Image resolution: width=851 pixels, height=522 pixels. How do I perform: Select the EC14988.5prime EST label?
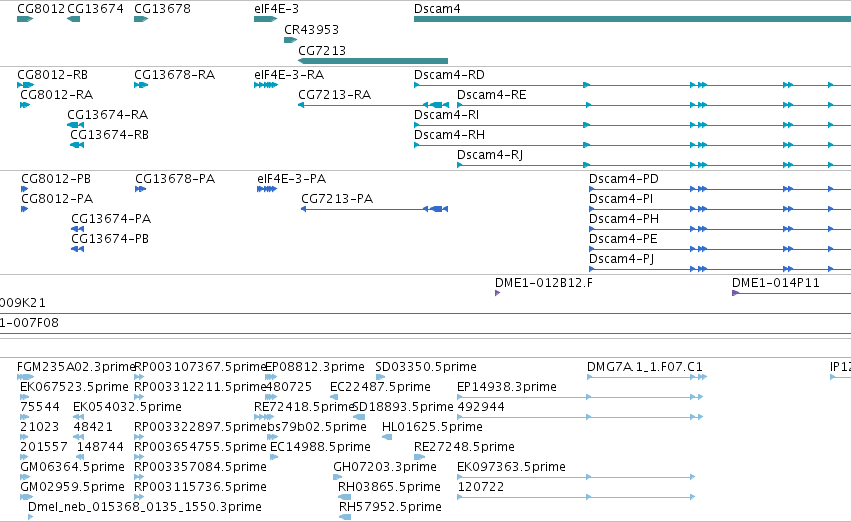pos(321,447)
